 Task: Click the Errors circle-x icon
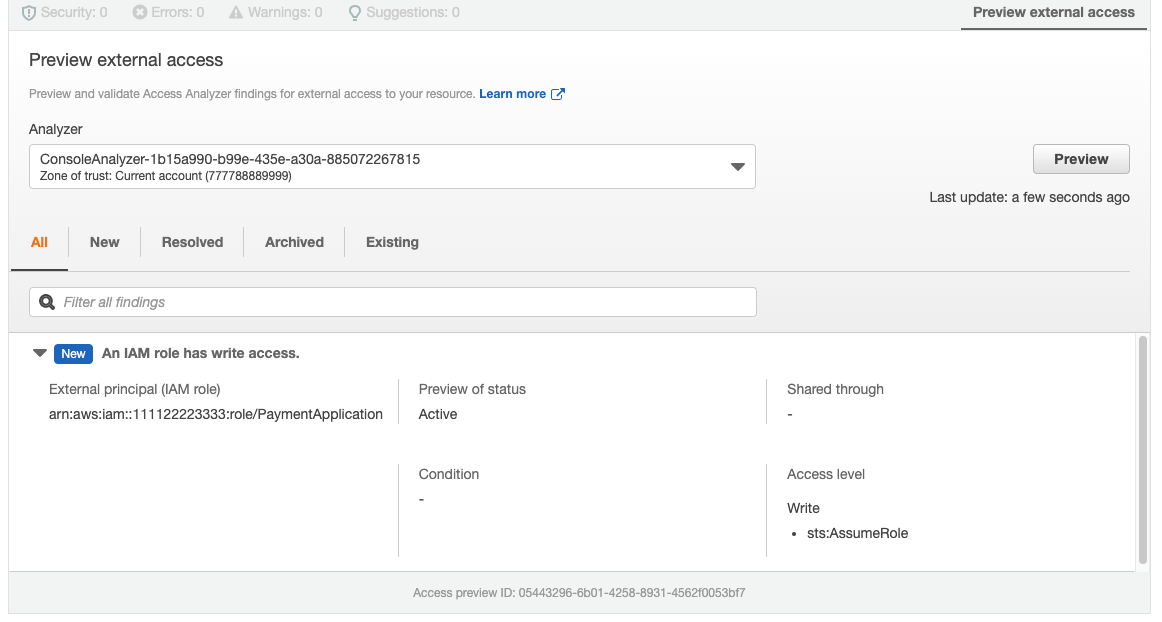pyautogui.click(x=140, y=13)
